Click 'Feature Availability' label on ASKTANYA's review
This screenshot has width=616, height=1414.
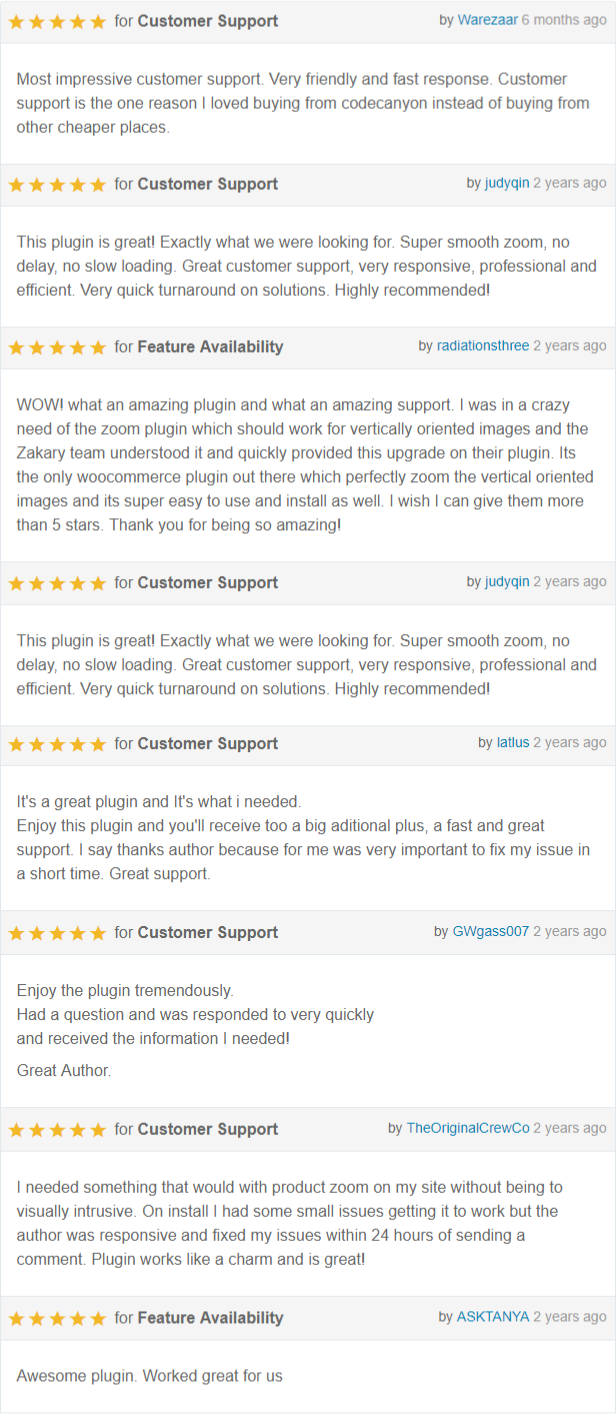210,1318
